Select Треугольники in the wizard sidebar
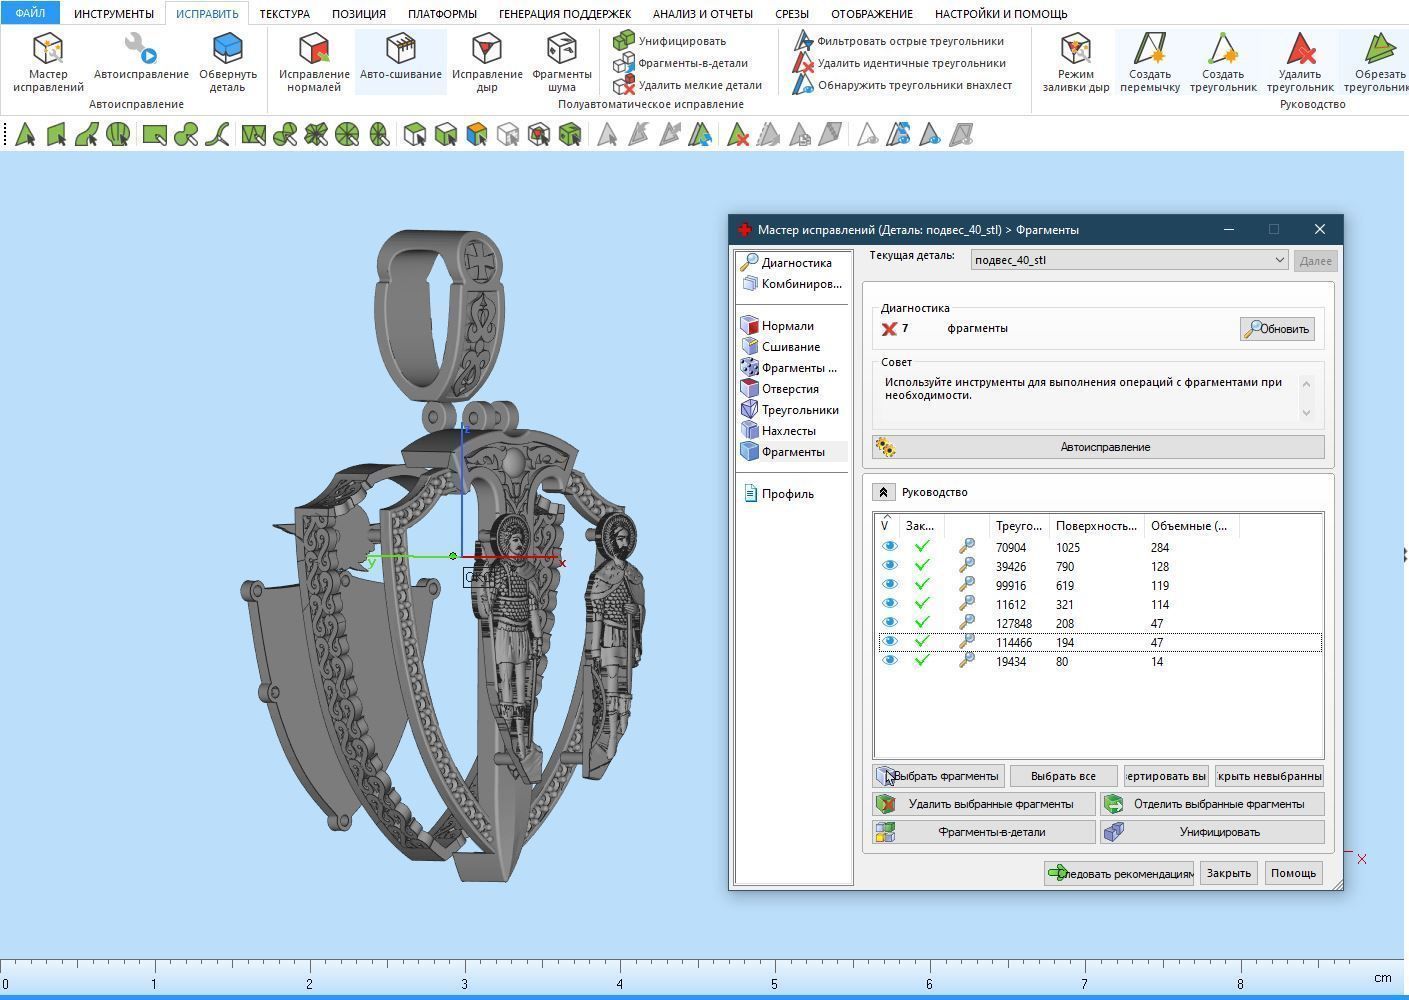This screenshot has height=1000, width=1409. pyautogui.click(x=790, y=410)
